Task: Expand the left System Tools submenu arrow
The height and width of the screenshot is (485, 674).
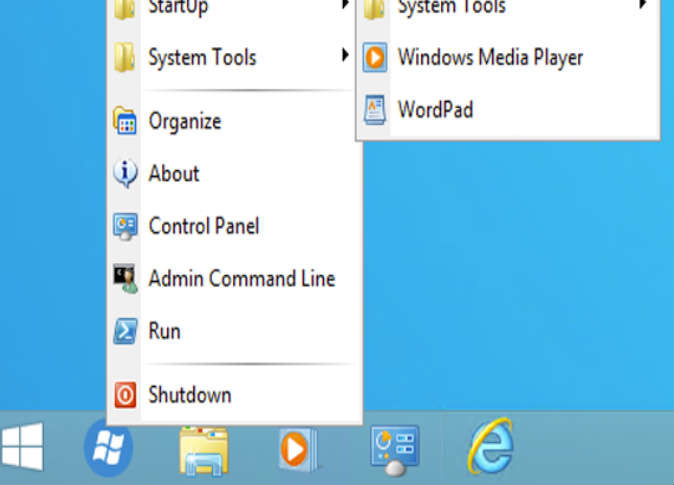Action: [344, 54]
